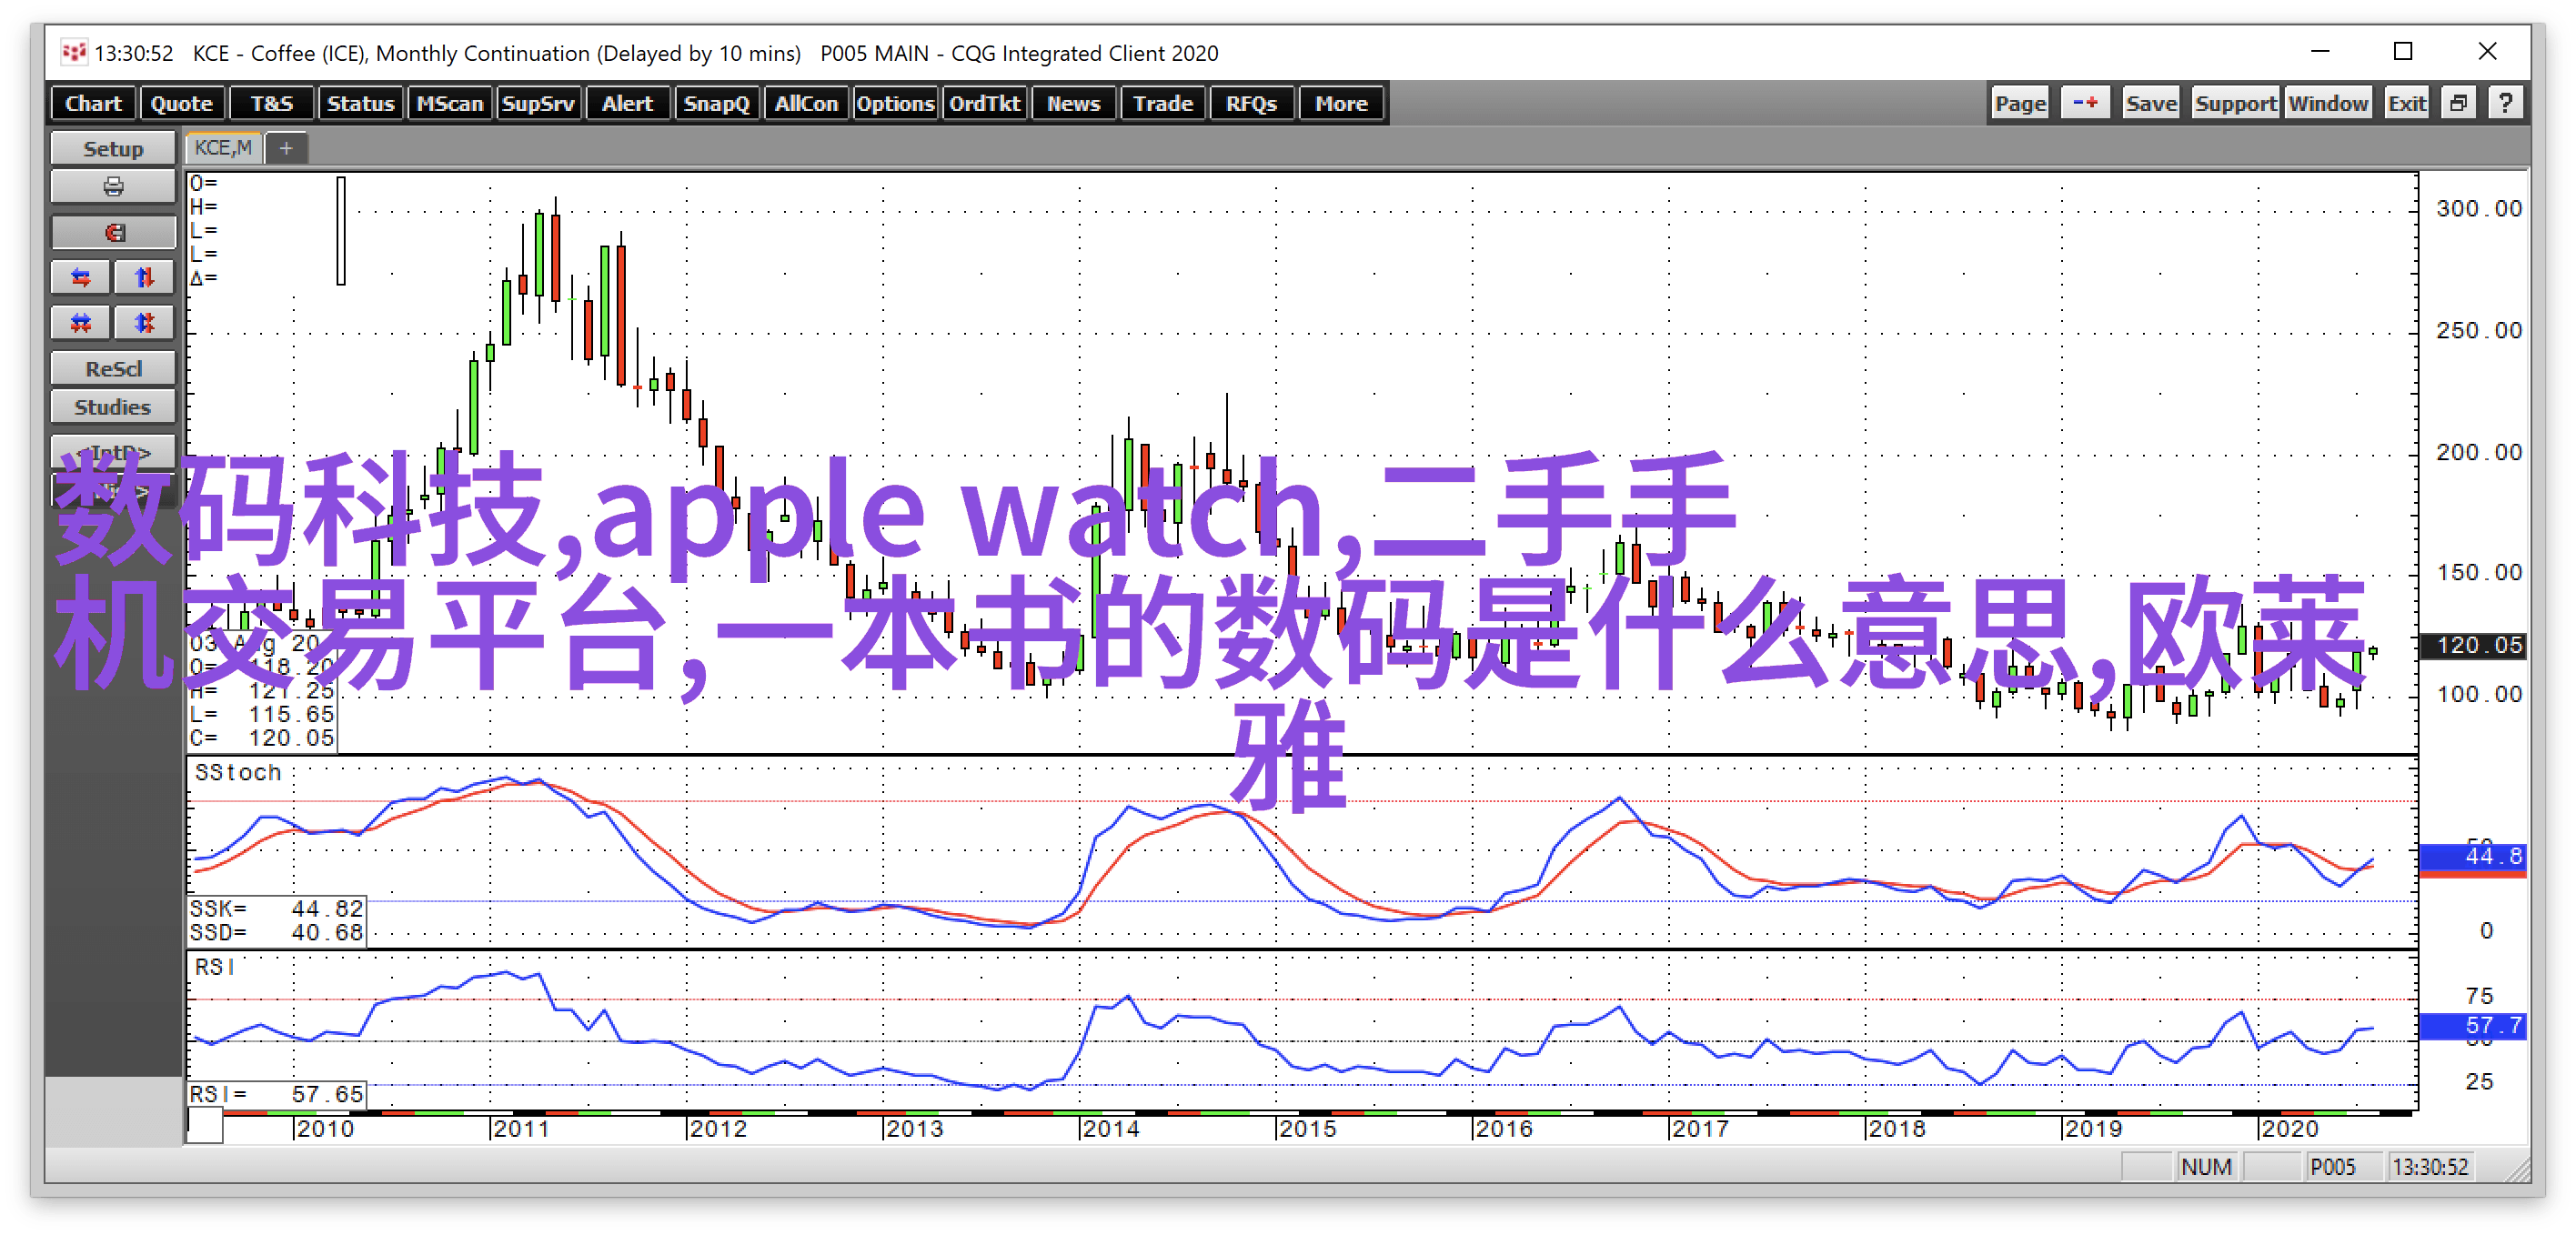Viewport: 2576px width, 1235px height.
Task: Toggle the red magnet snap button
Action: click(x=113, y=233)
